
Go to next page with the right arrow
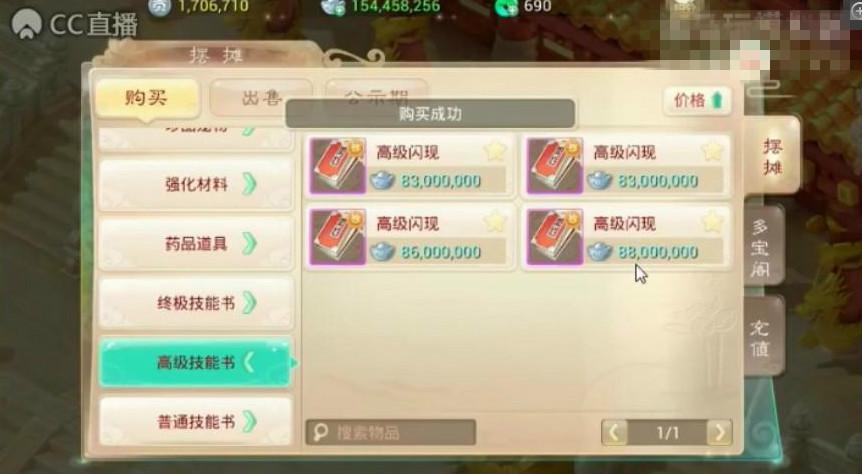(x=719, y=433)
